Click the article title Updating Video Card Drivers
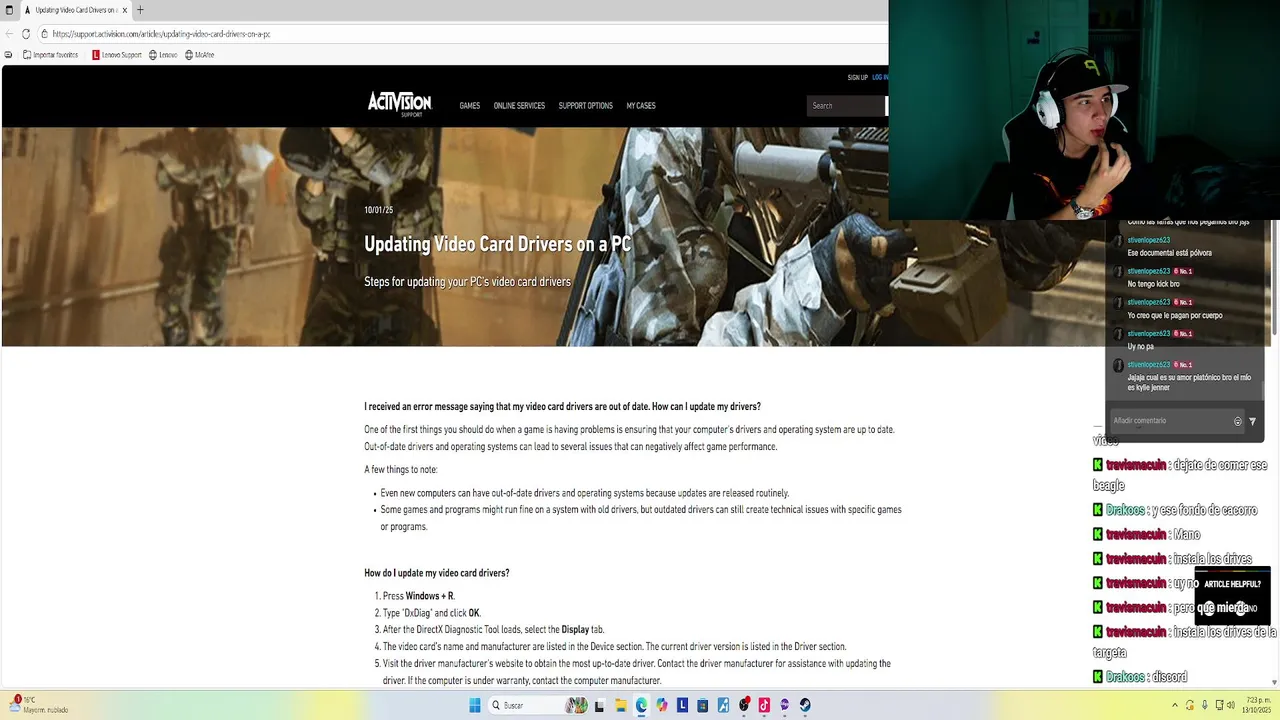1280x720 pixels. coord(497,244)
